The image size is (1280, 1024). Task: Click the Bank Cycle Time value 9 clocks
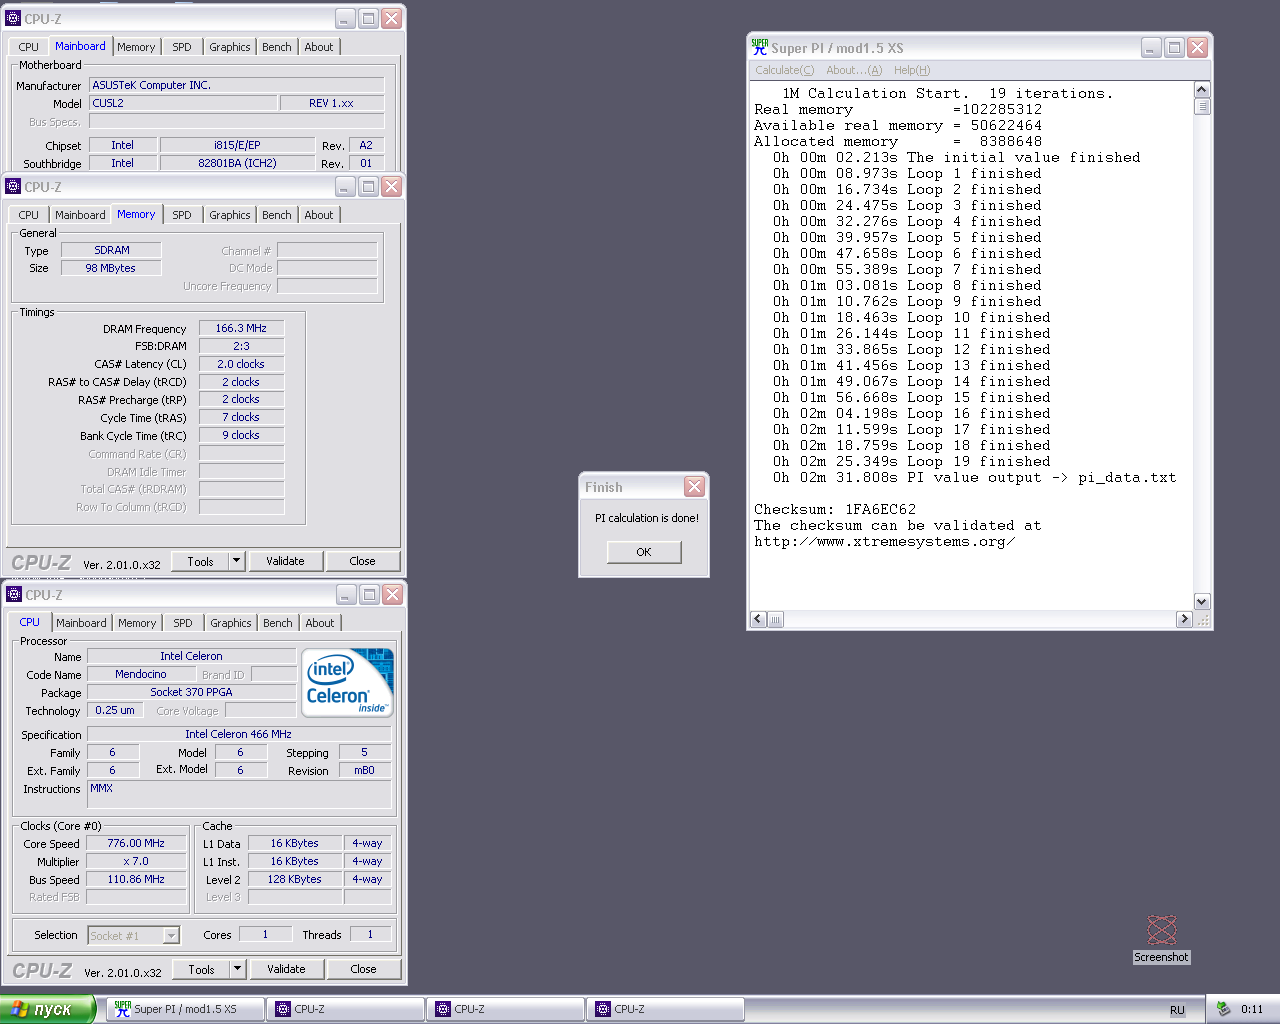point(241,435)
